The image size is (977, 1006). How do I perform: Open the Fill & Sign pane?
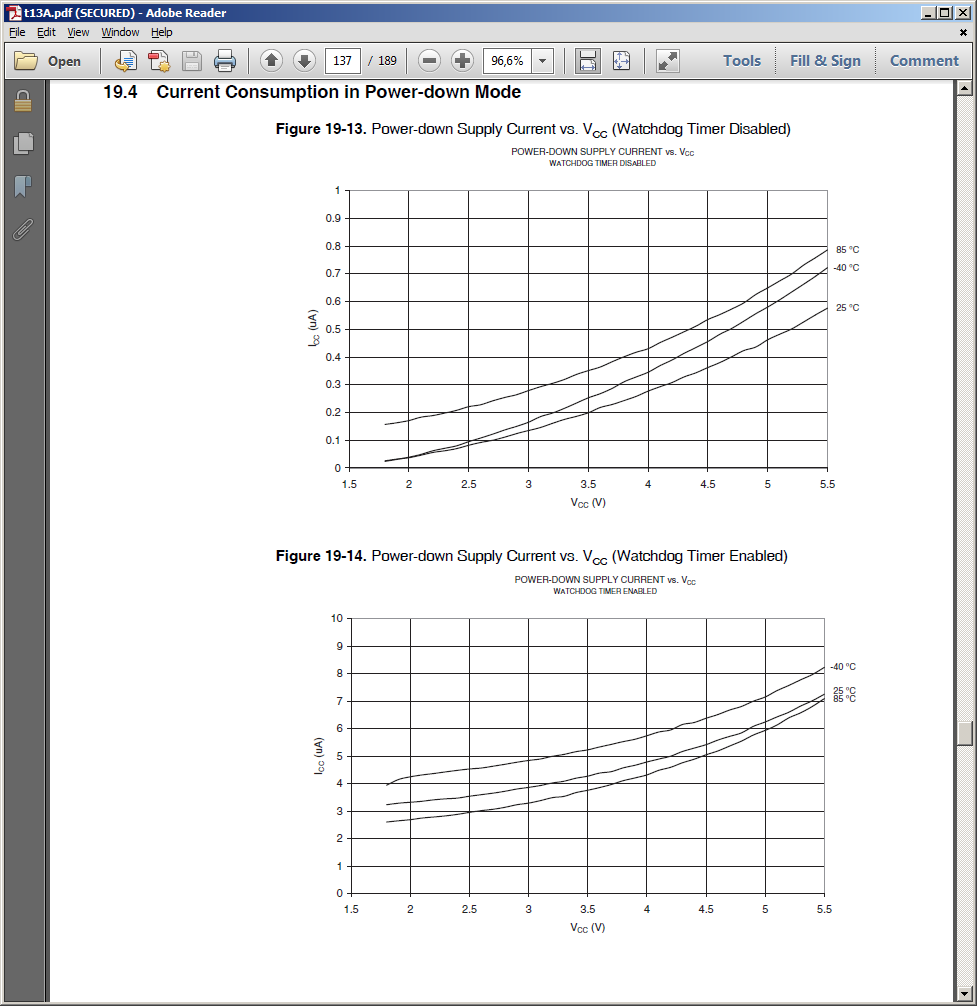click(825, 61)
